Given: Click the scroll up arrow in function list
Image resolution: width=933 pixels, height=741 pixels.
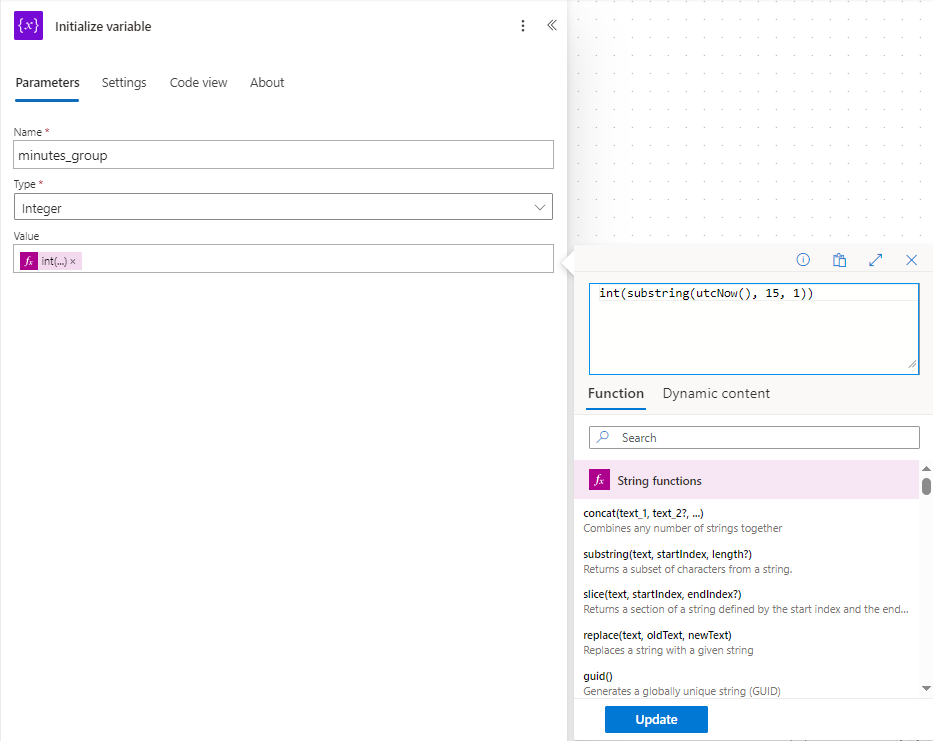Looking at the screenshot, I should [x=926, y=469].
